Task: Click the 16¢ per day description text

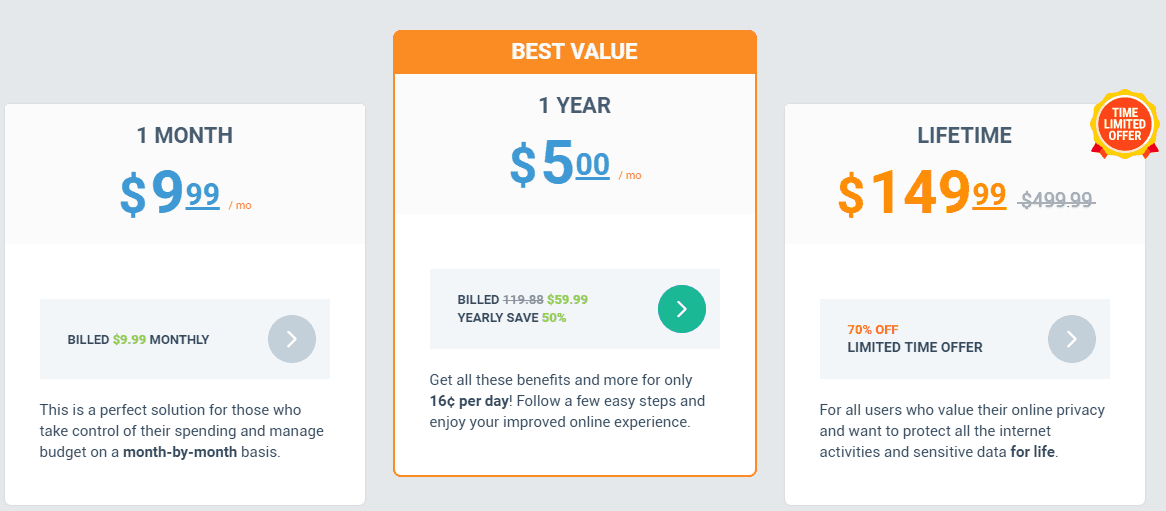Action: [x=567, y=402]
